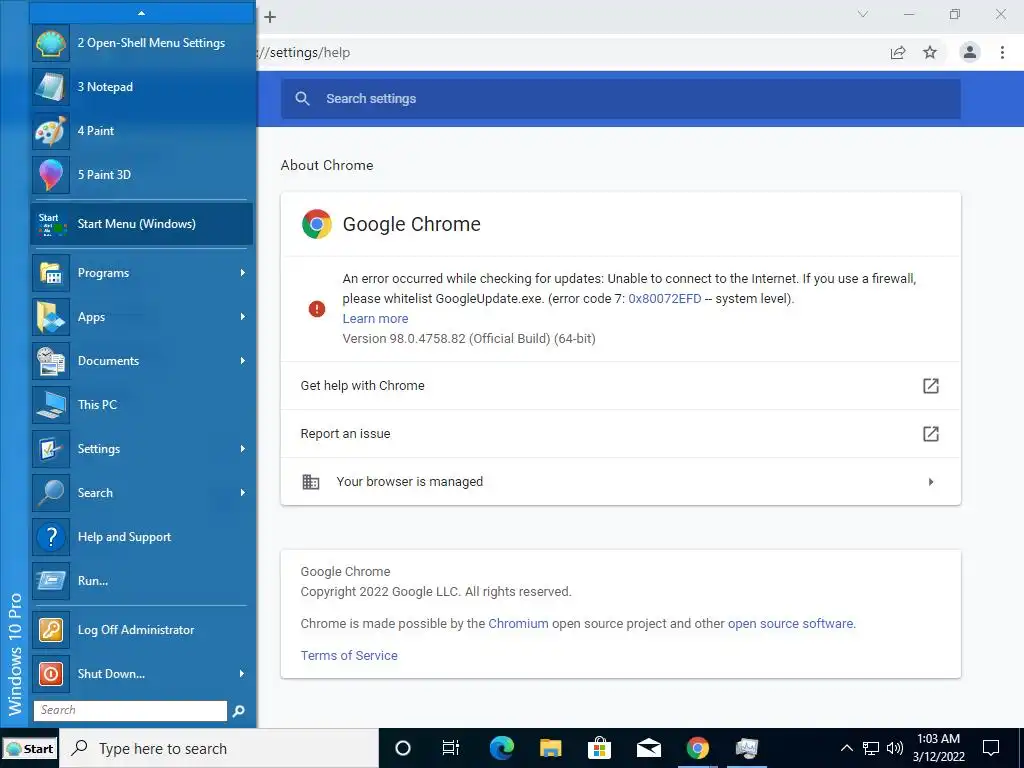The image size is (1024, 768).
Task: Show hidden system tray icons
Action: click(846, 748)
